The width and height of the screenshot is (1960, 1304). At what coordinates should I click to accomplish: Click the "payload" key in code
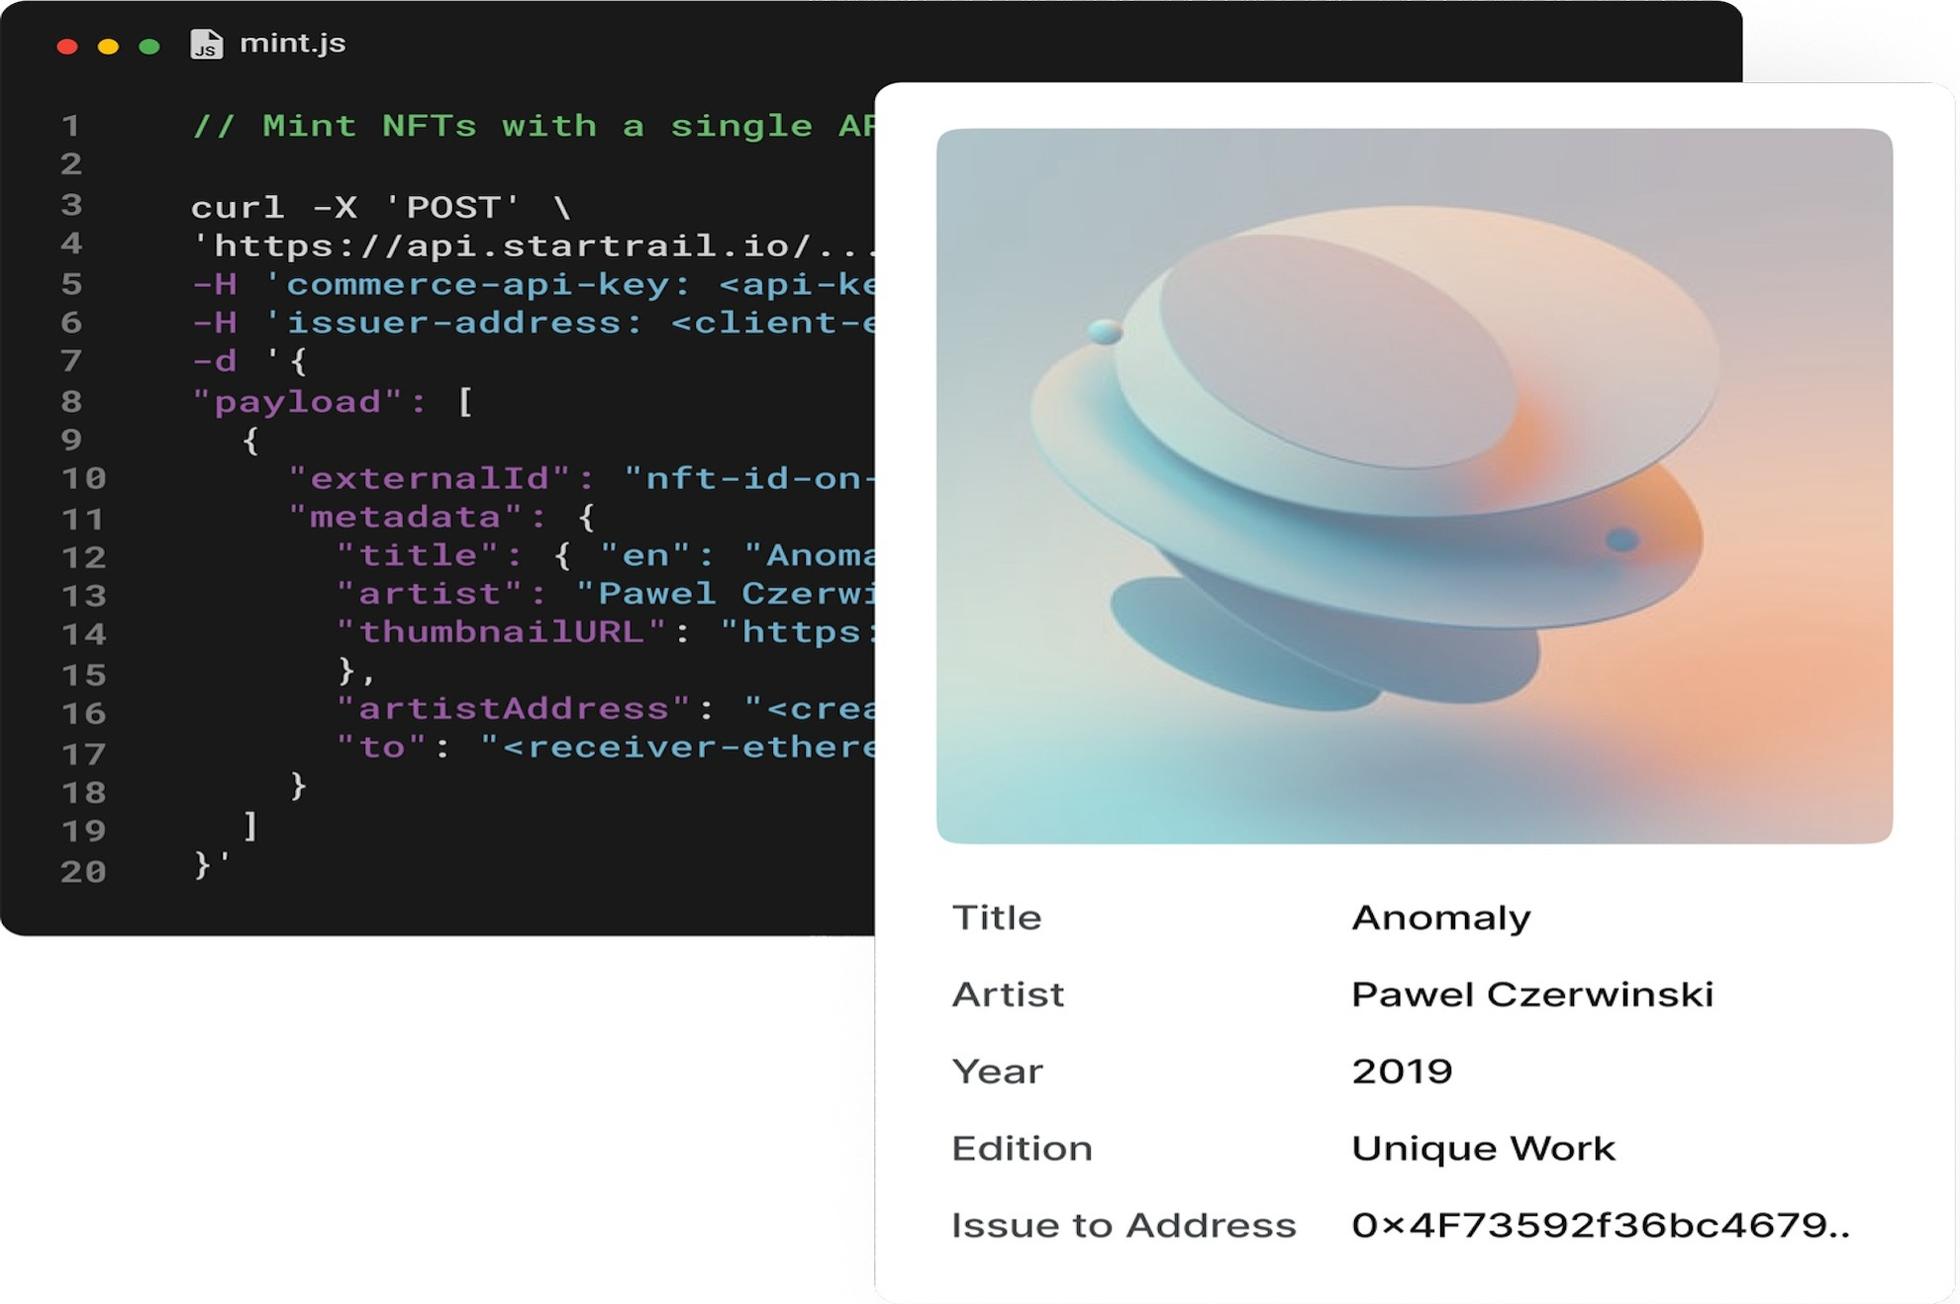coord(298,402)
